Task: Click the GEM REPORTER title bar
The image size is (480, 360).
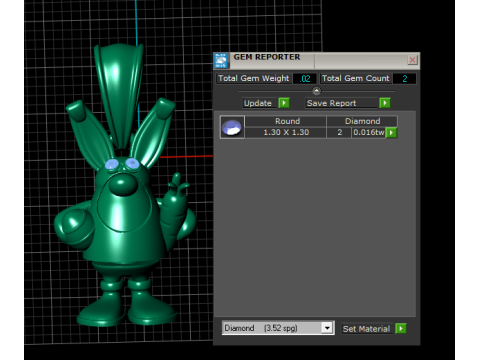Action: pyautogui.click(x=317, y=61)
